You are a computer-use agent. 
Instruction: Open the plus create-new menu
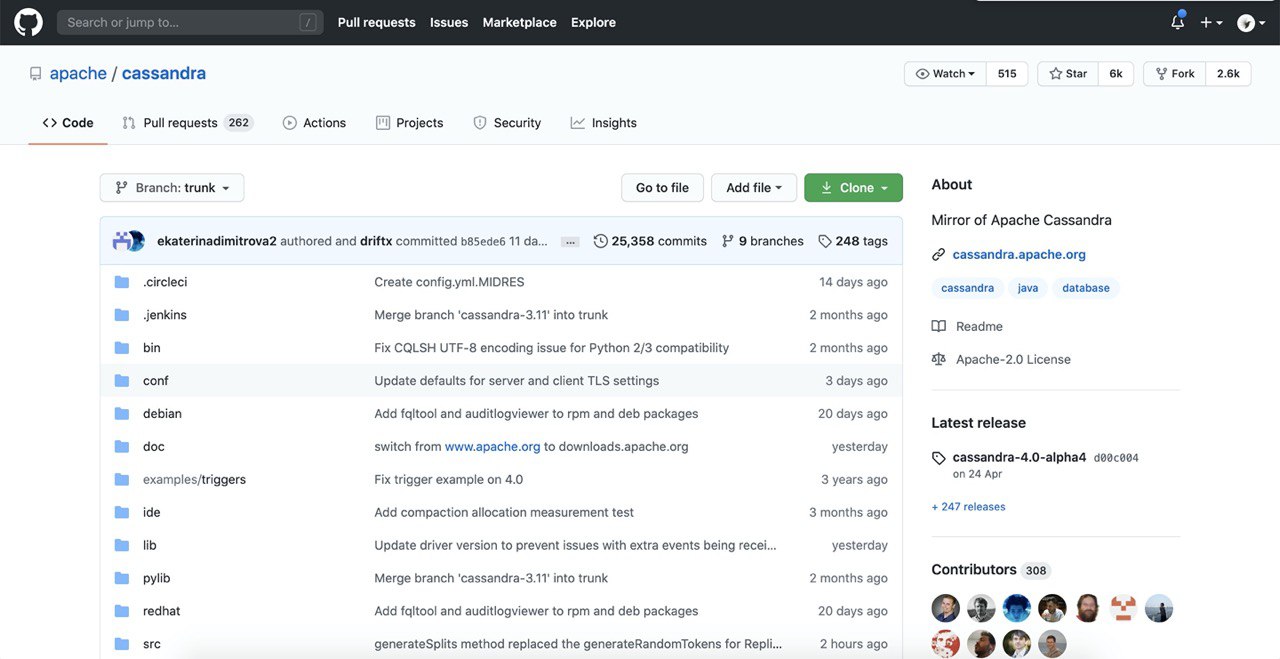tap(1211, 22)
